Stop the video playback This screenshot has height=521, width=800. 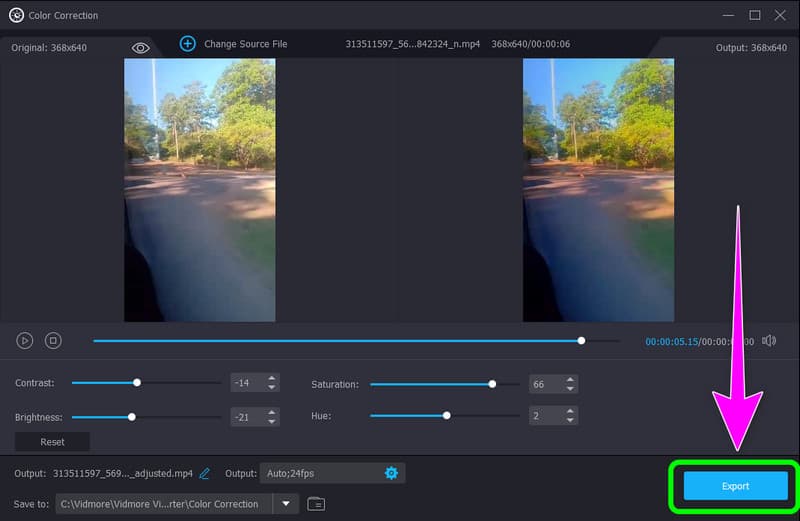click(53, 341)
